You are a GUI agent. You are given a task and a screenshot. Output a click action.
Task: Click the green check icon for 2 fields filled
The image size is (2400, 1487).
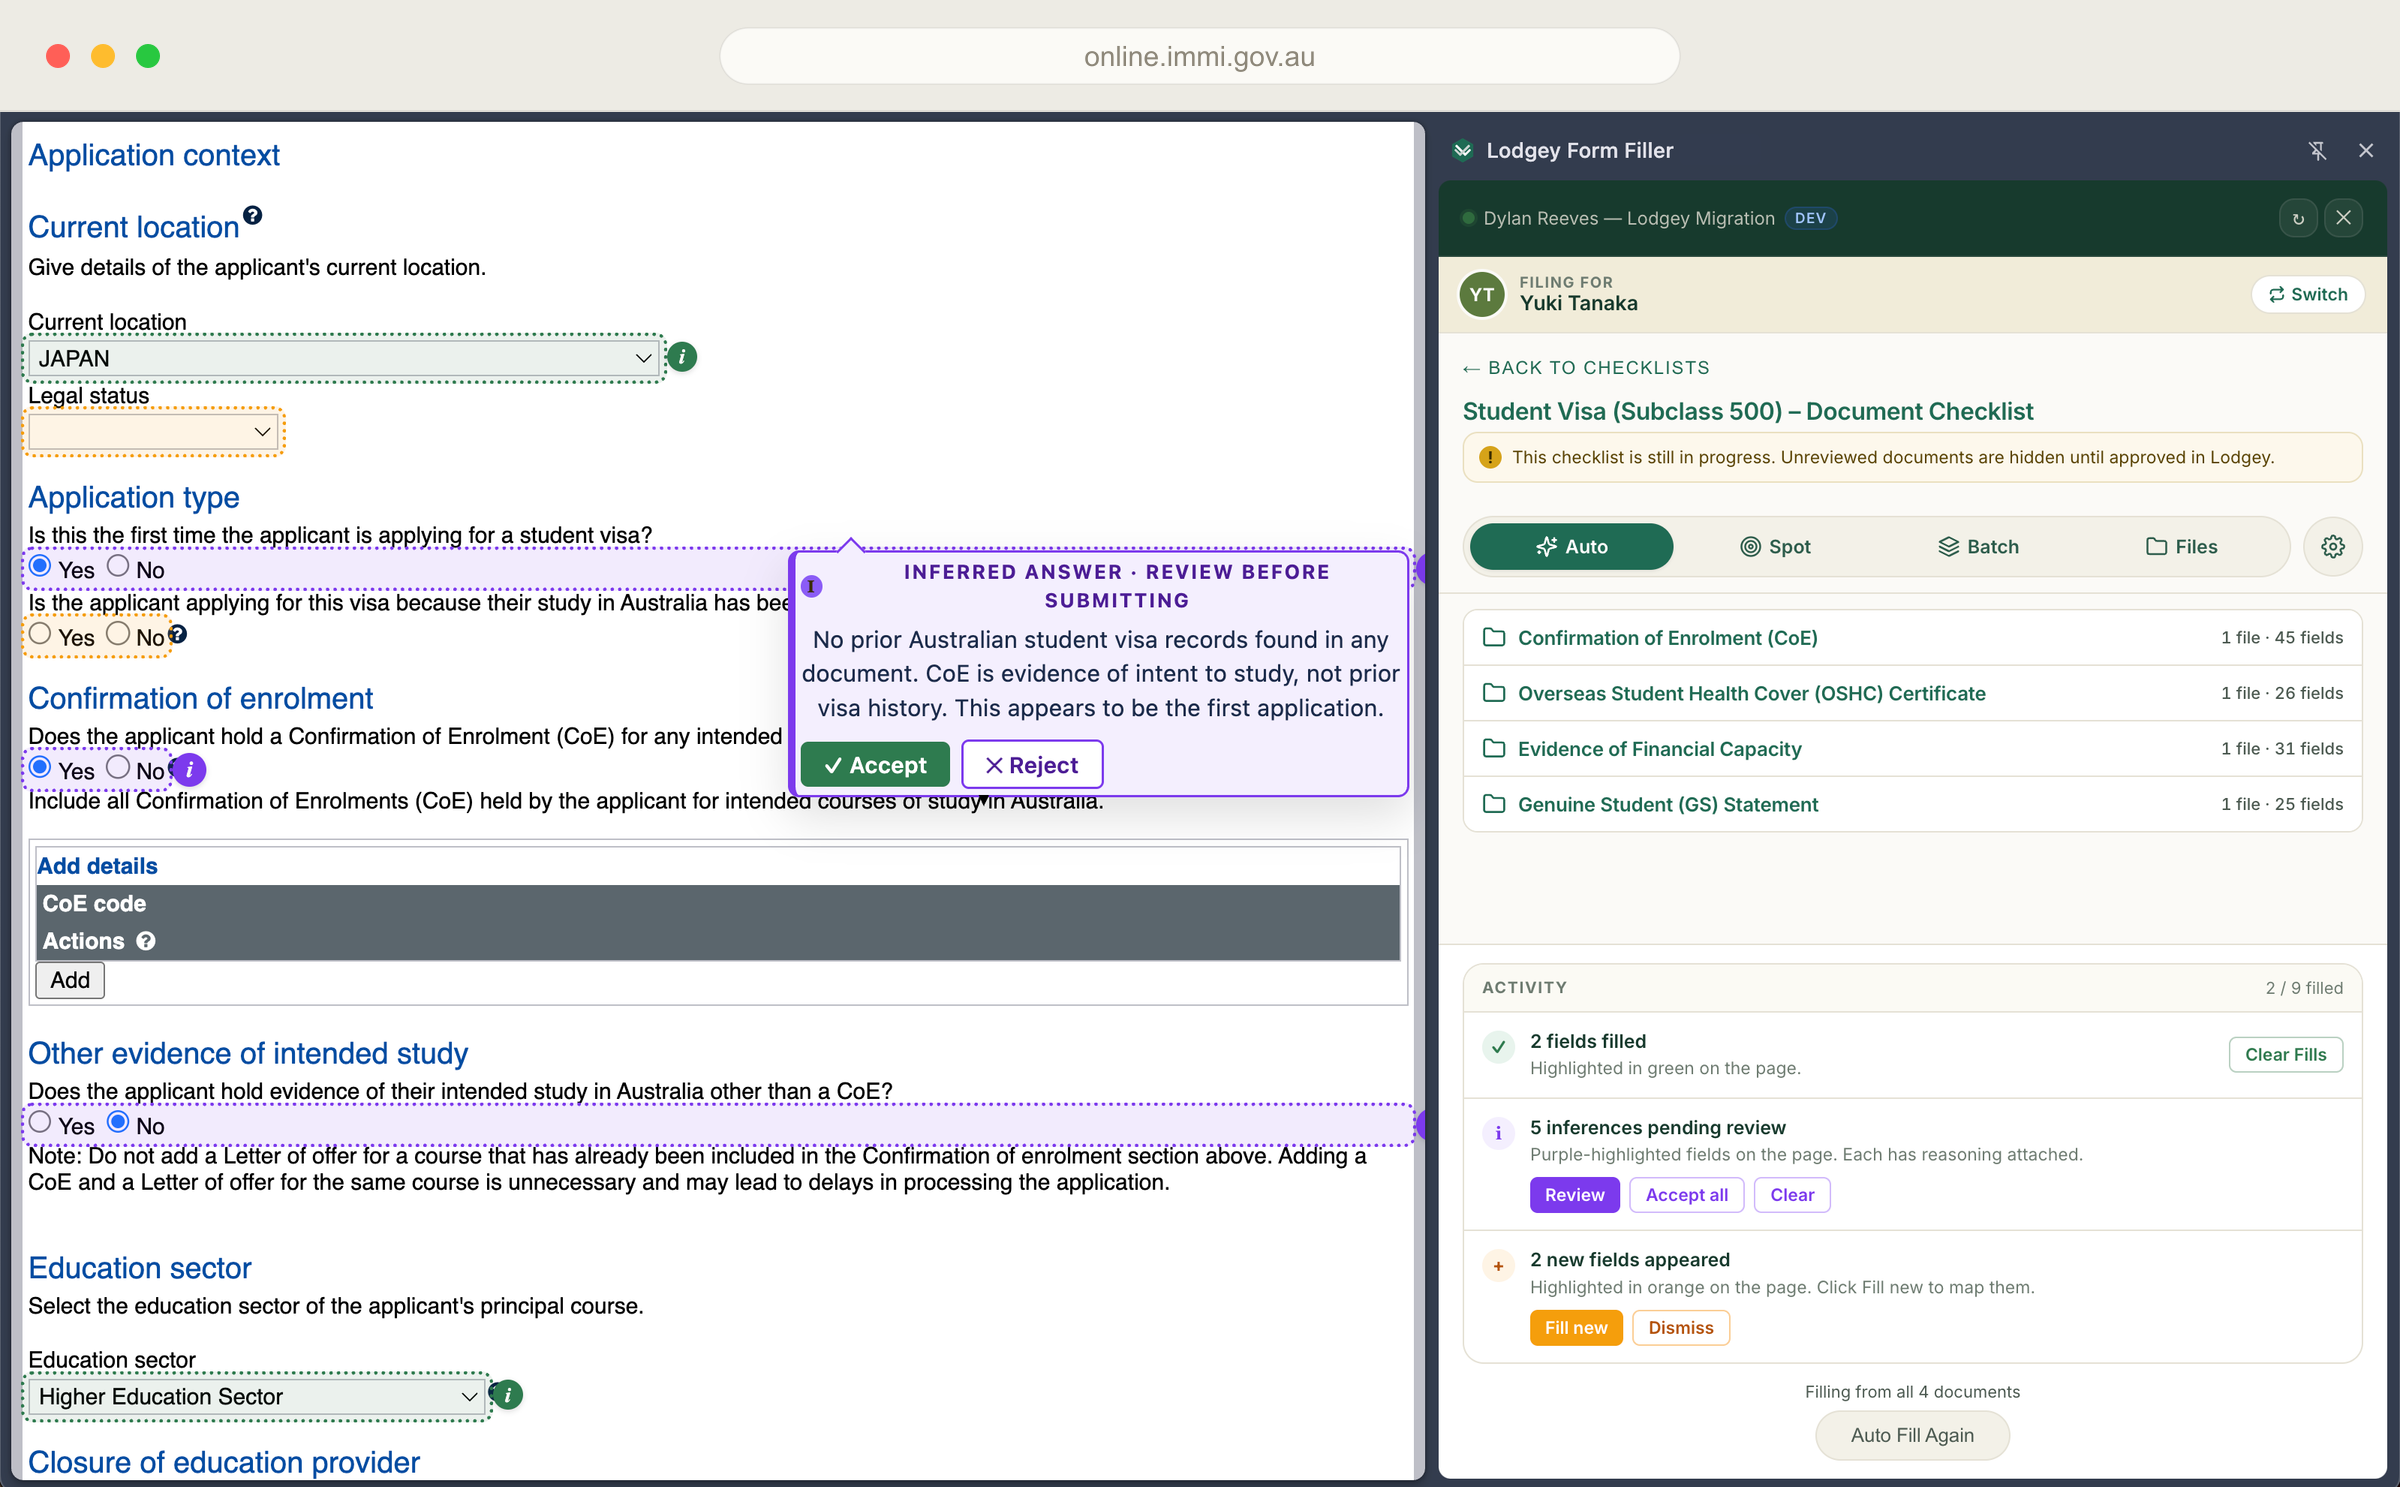(1498, 1047)
